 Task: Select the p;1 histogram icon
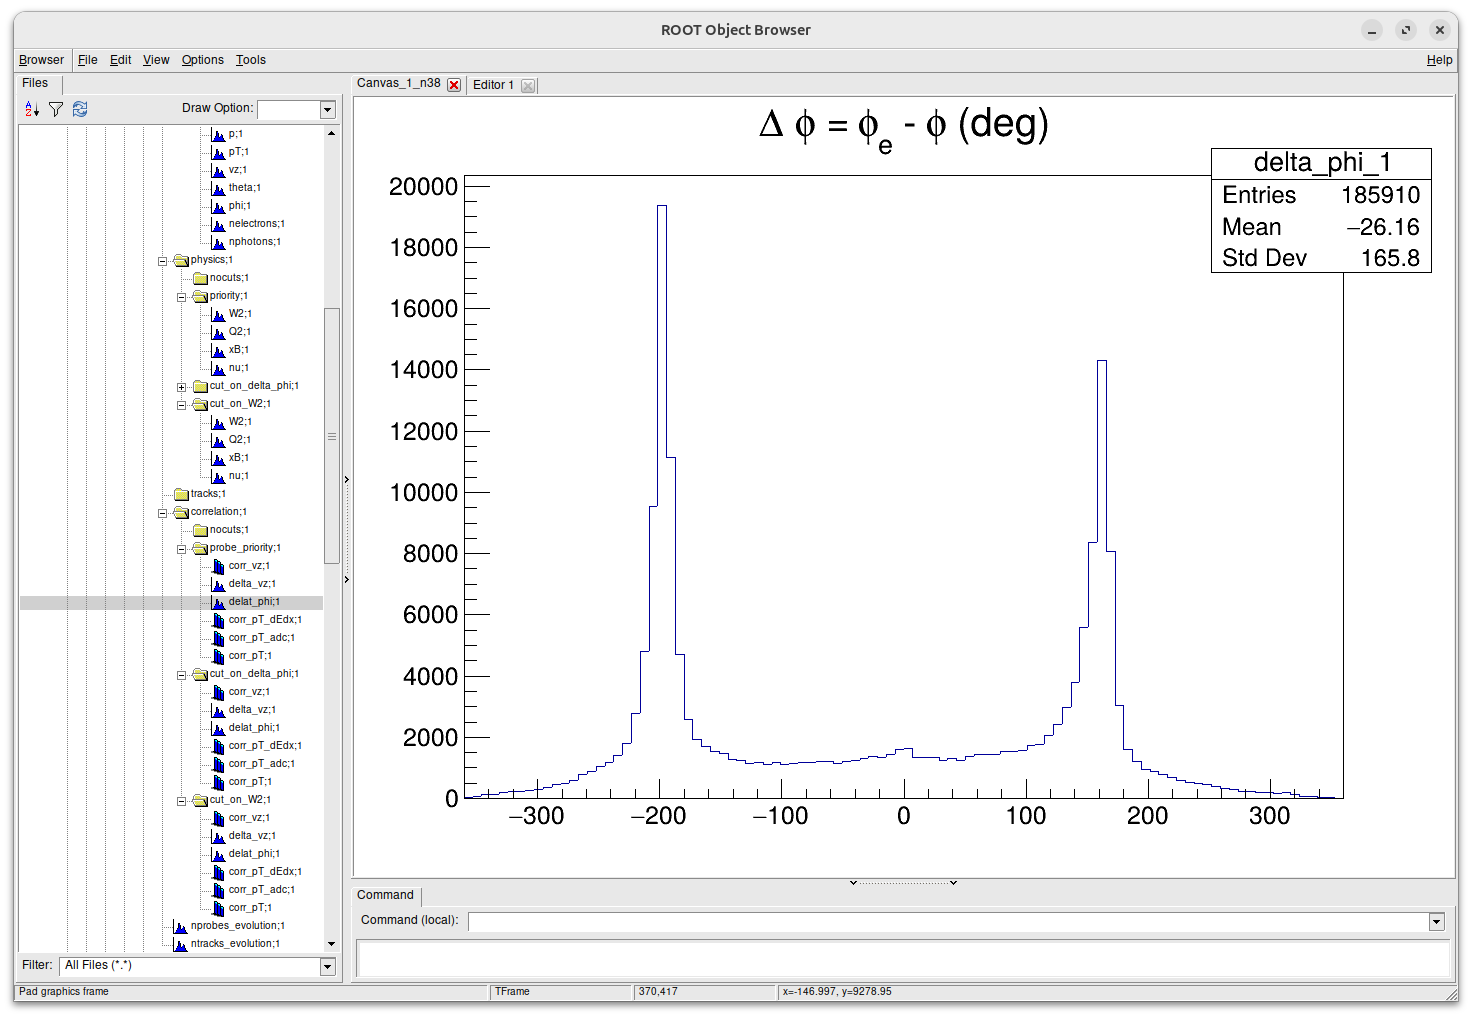(218, 134)
